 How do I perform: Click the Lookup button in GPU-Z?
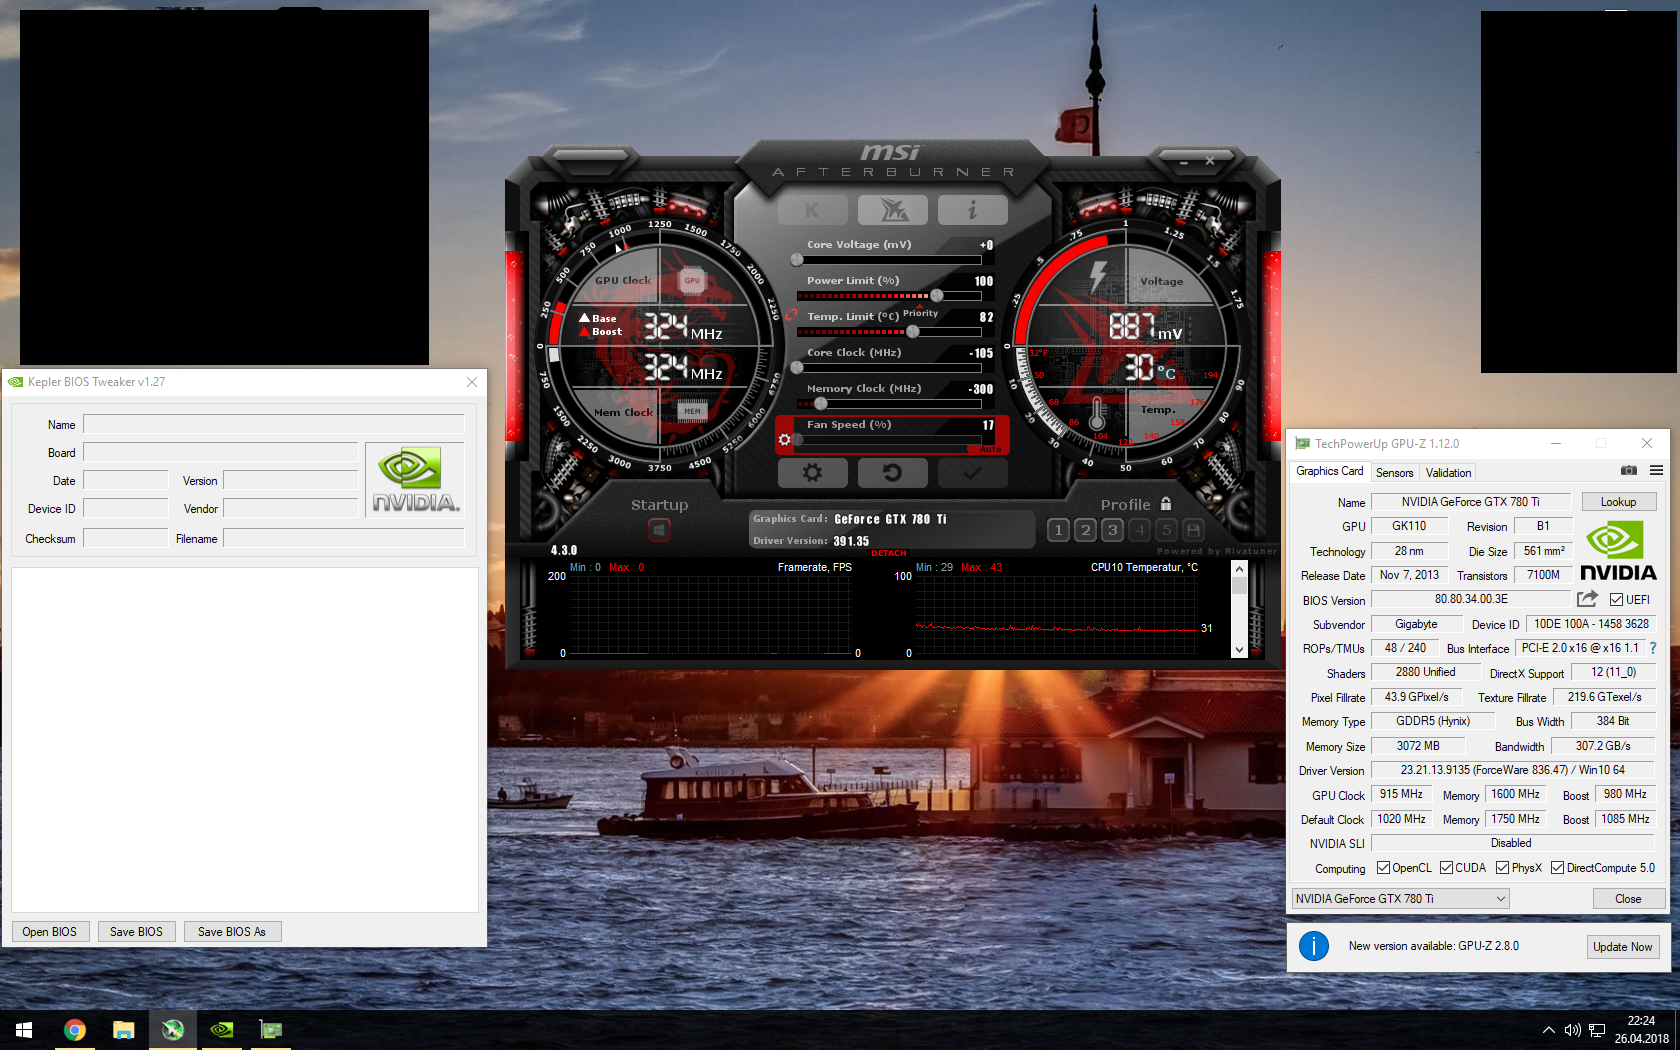coord(1618,502)
